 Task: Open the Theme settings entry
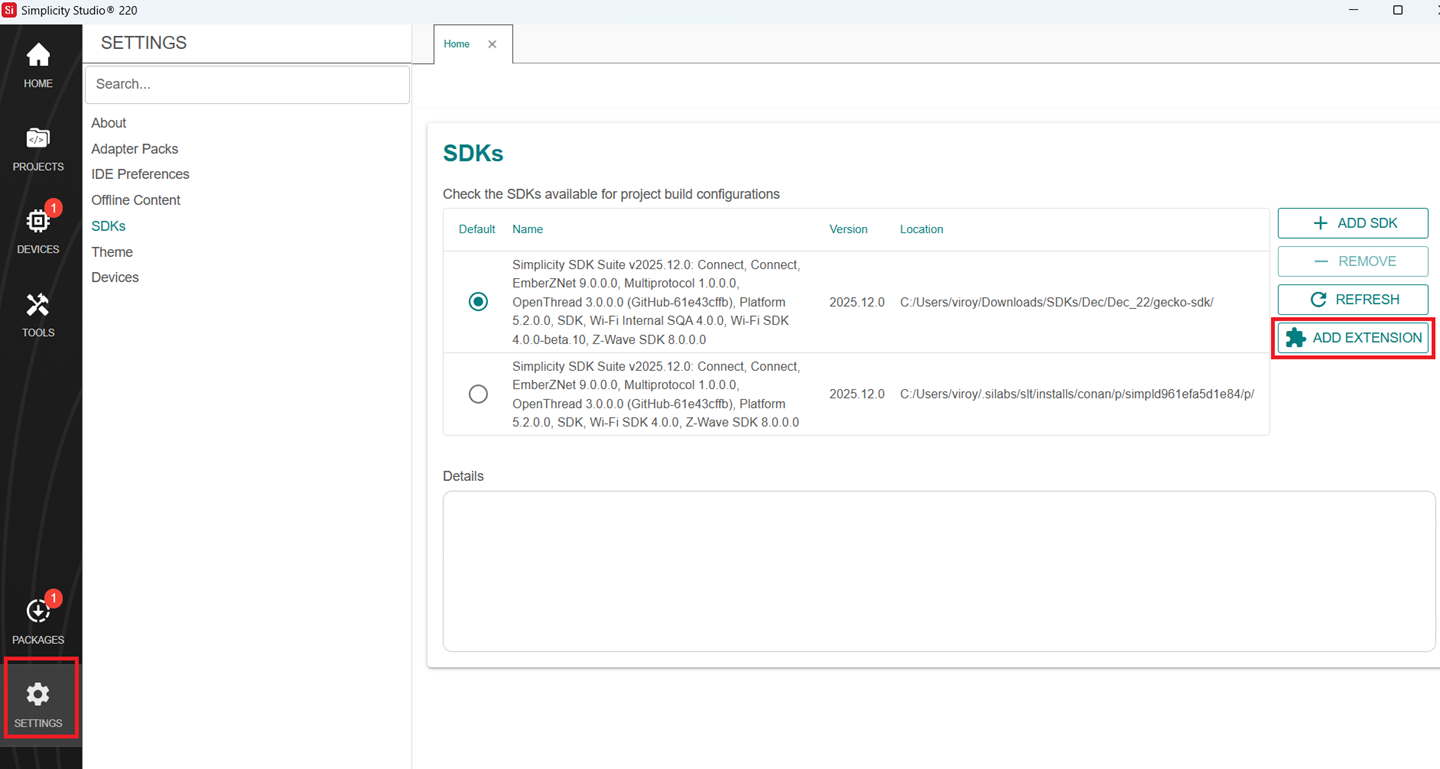[x=111, y=251]
